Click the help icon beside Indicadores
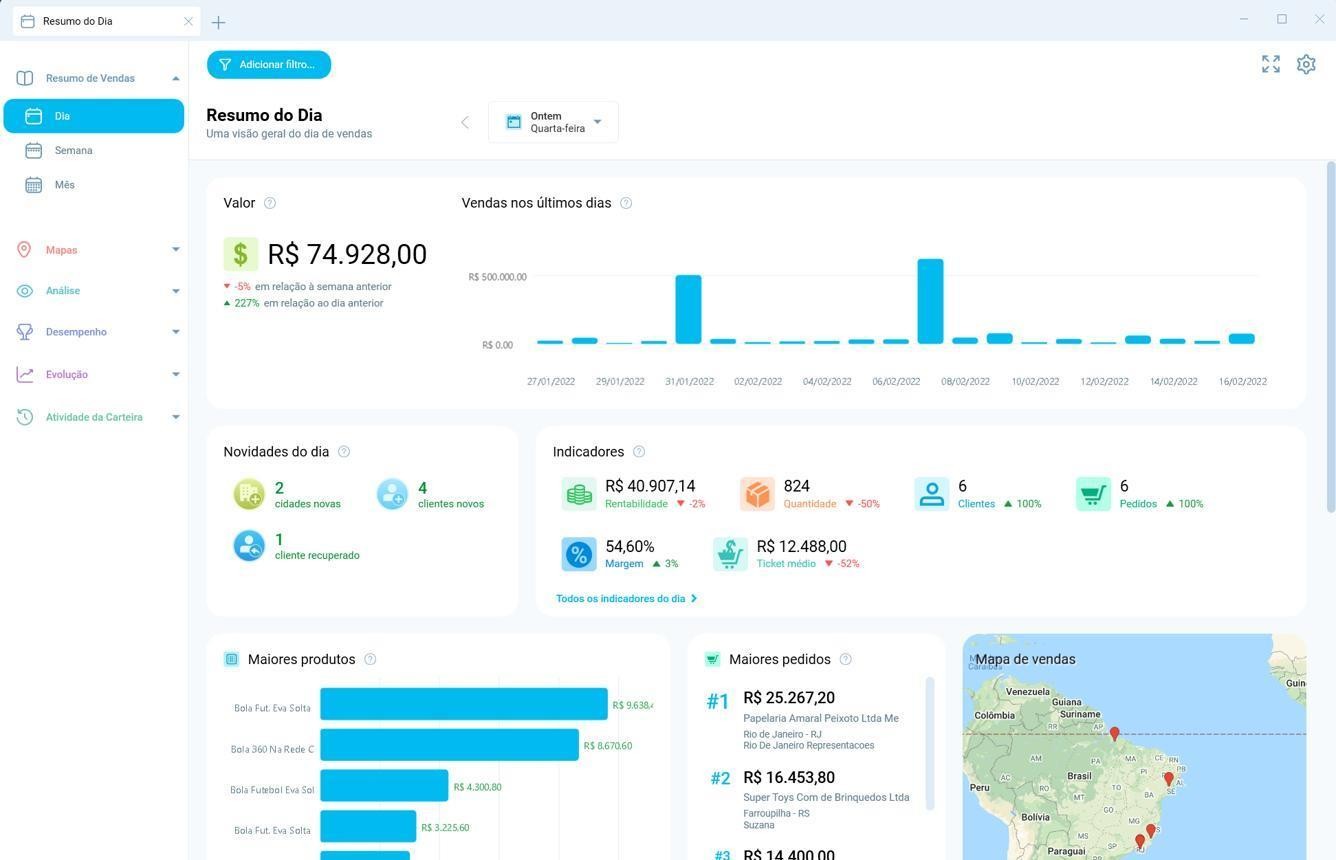1336x860 pixels. coord(639,452)
